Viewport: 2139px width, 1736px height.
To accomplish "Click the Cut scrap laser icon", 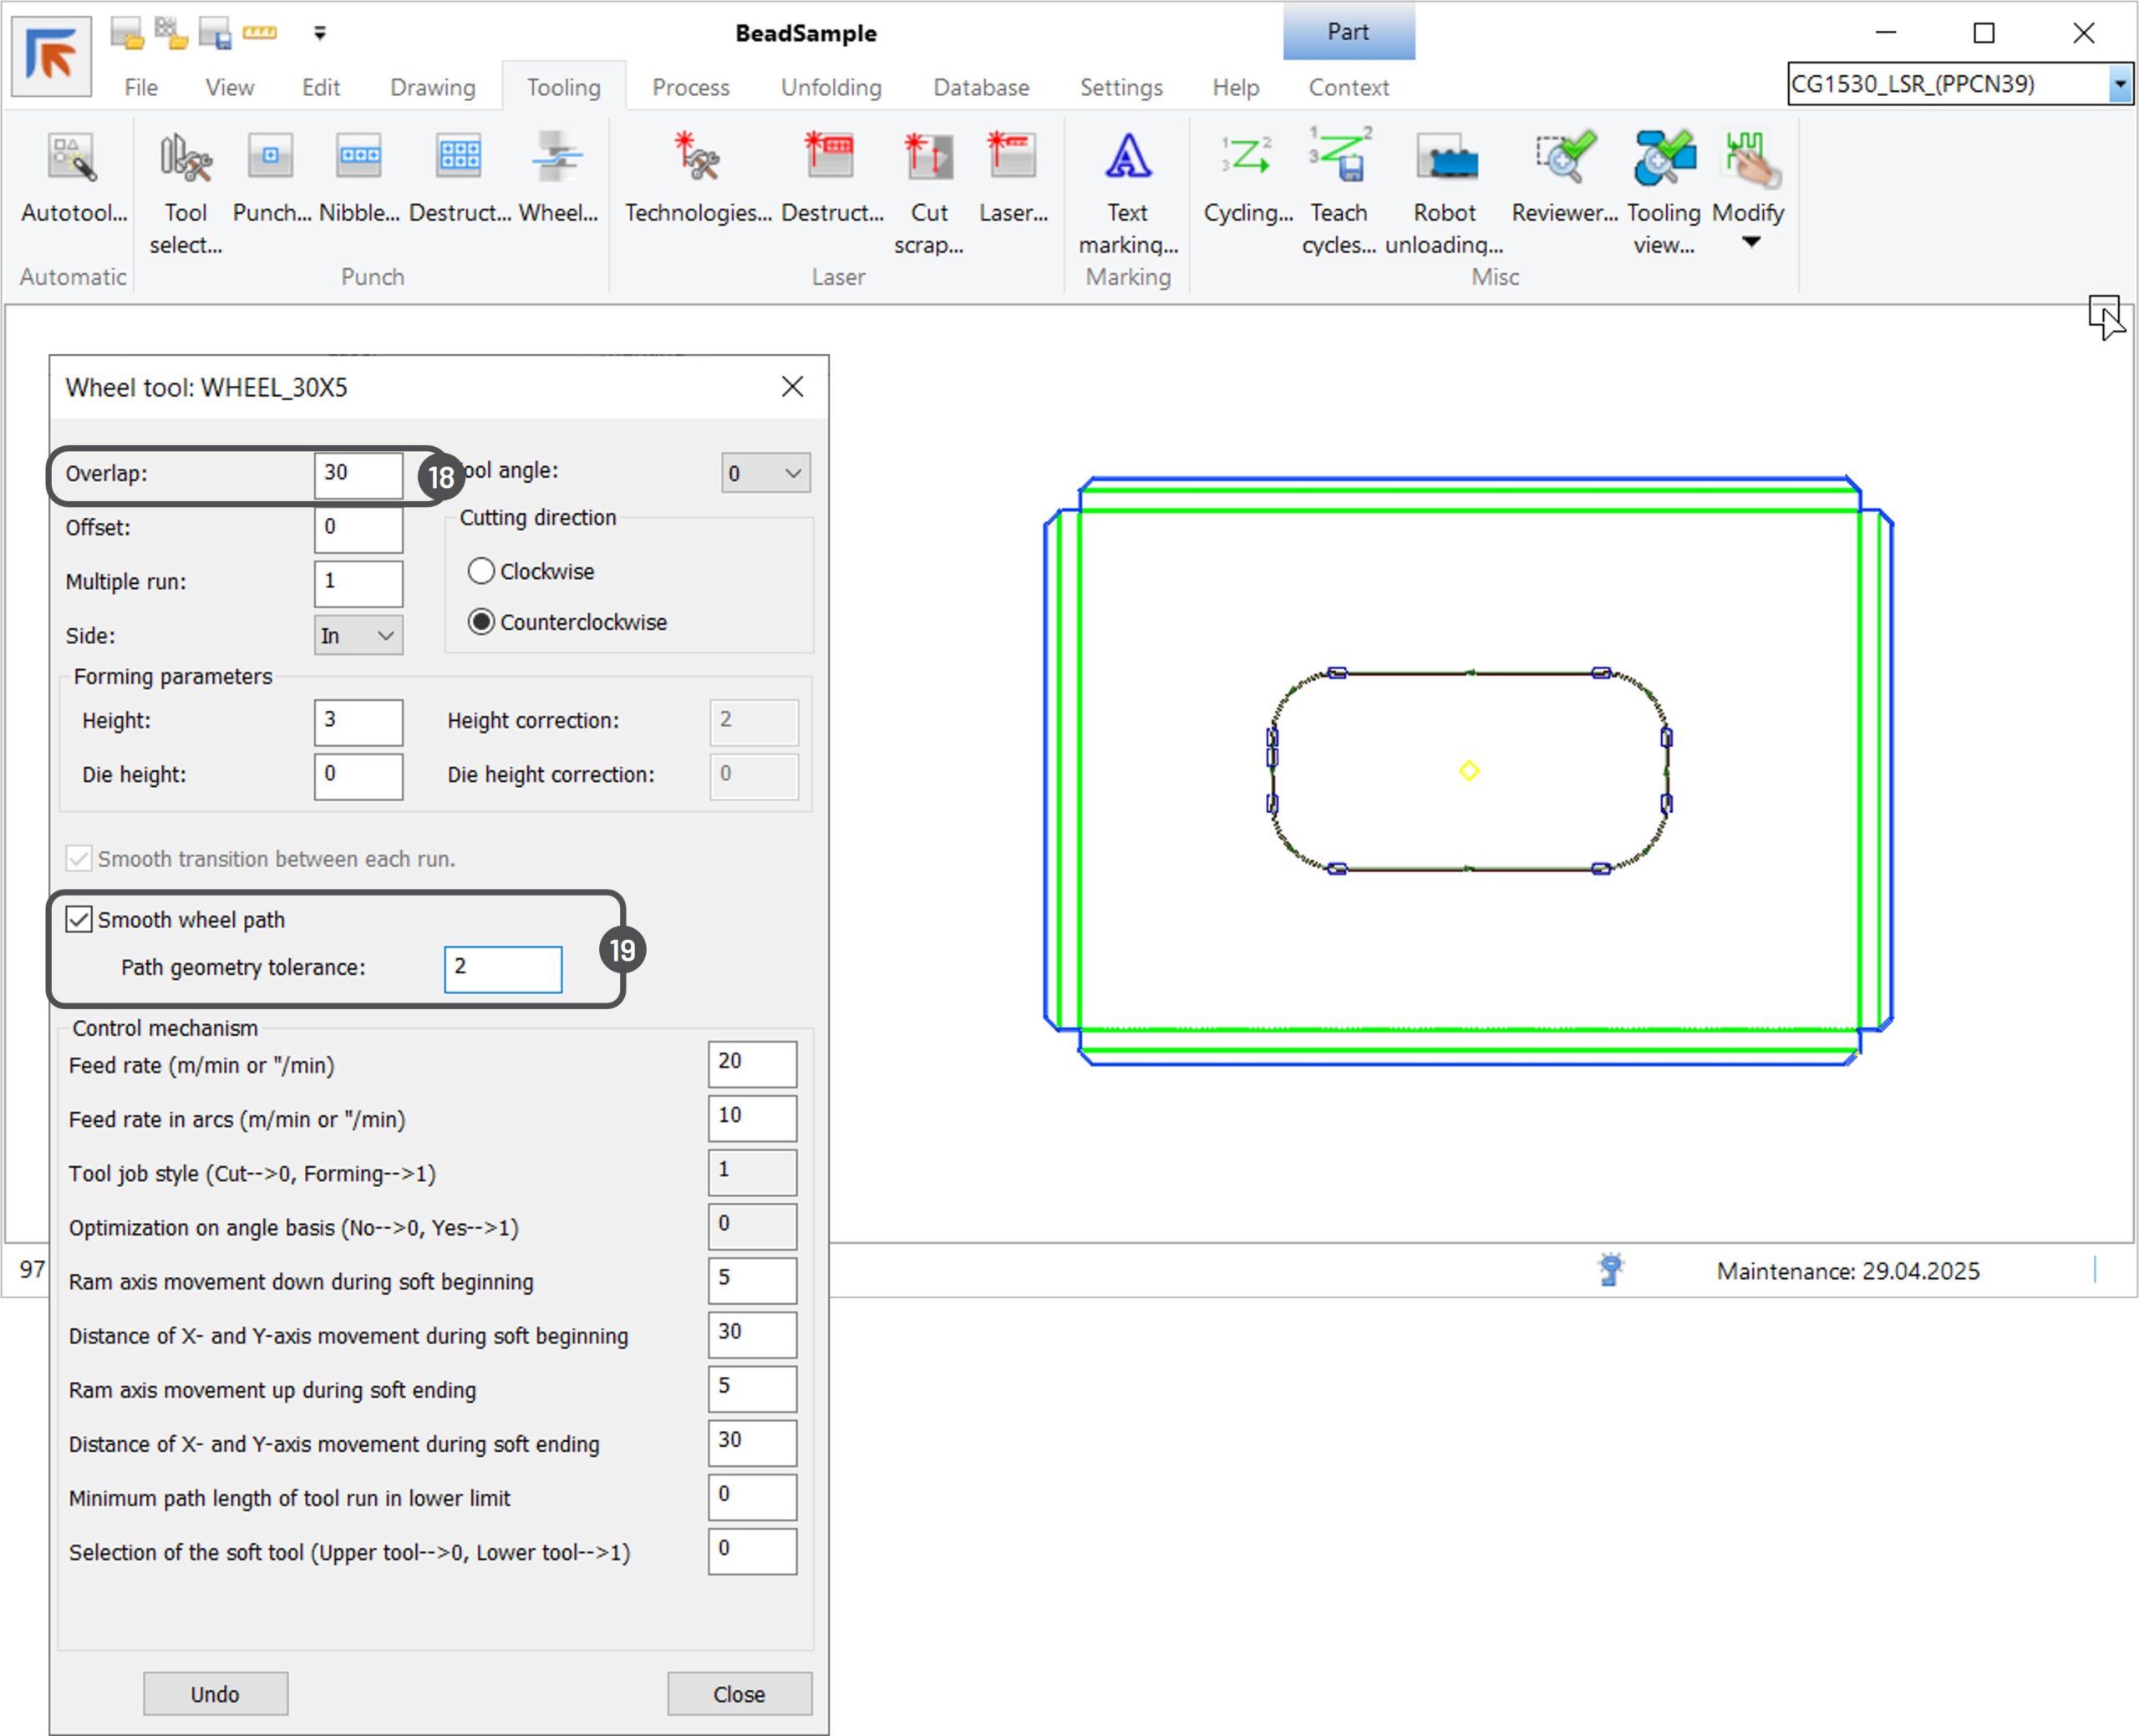I will click(928, 158).
